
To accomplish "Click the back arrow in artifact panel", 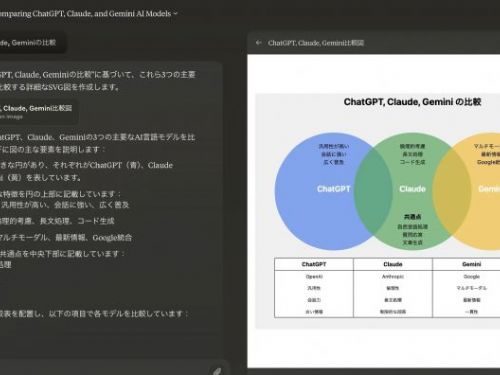I will click(258, 43).
